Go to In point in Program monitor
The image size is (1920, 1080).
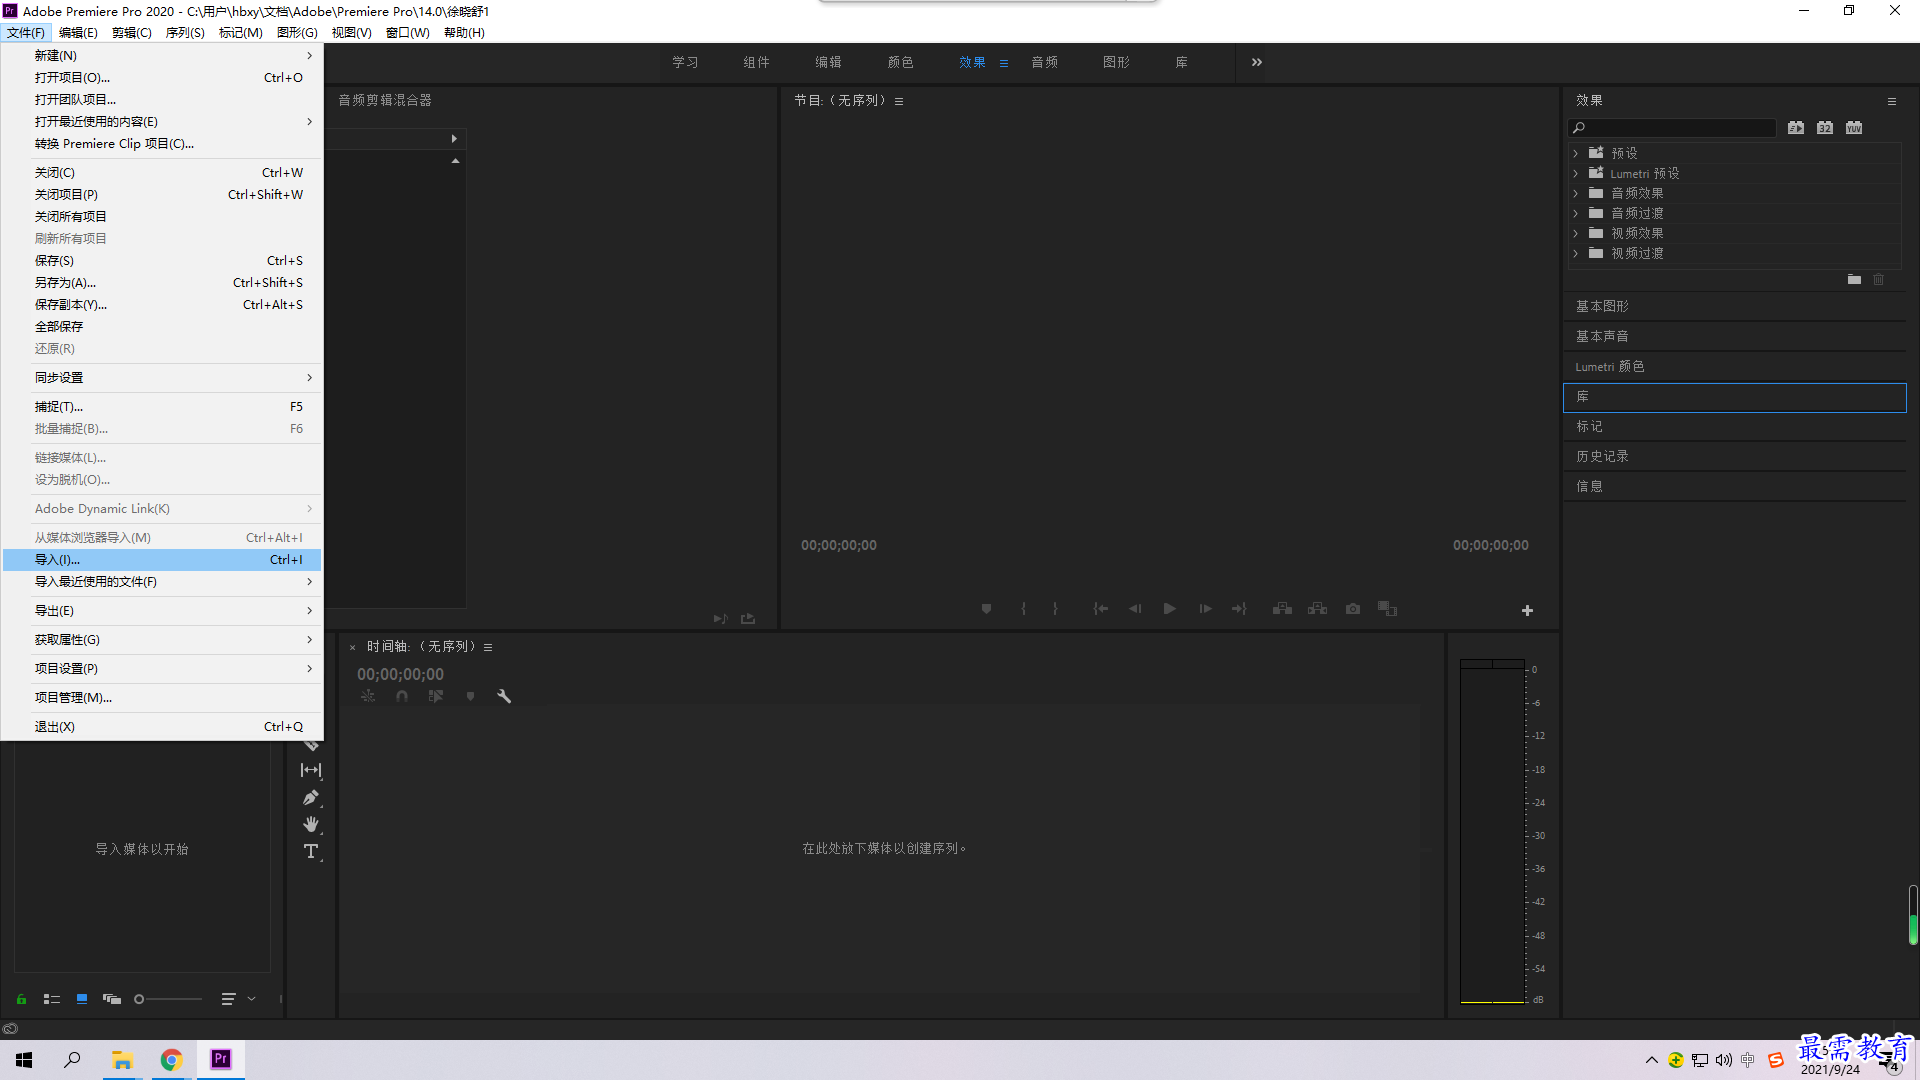[x=1100, y=609]
